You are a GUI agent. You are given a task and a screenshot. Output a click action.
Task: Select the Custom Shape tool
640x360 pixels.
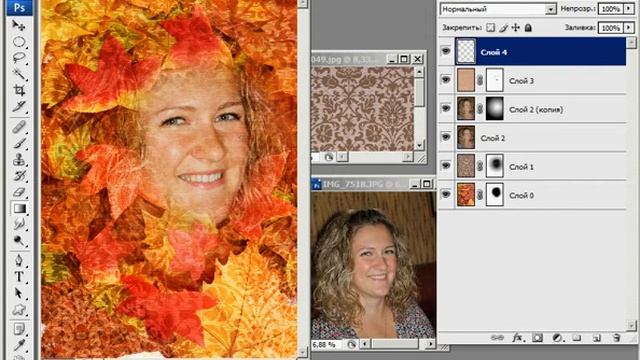19,309
